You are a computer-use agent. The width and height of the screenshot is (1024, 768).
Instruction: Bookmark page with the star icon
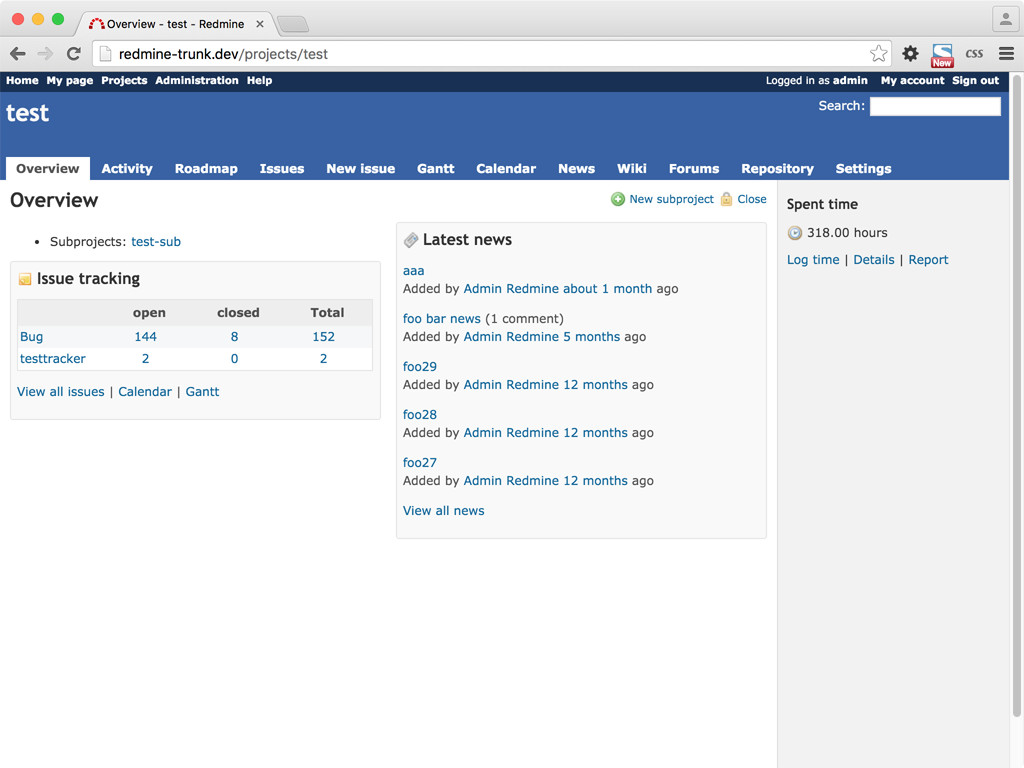point(878,54)
